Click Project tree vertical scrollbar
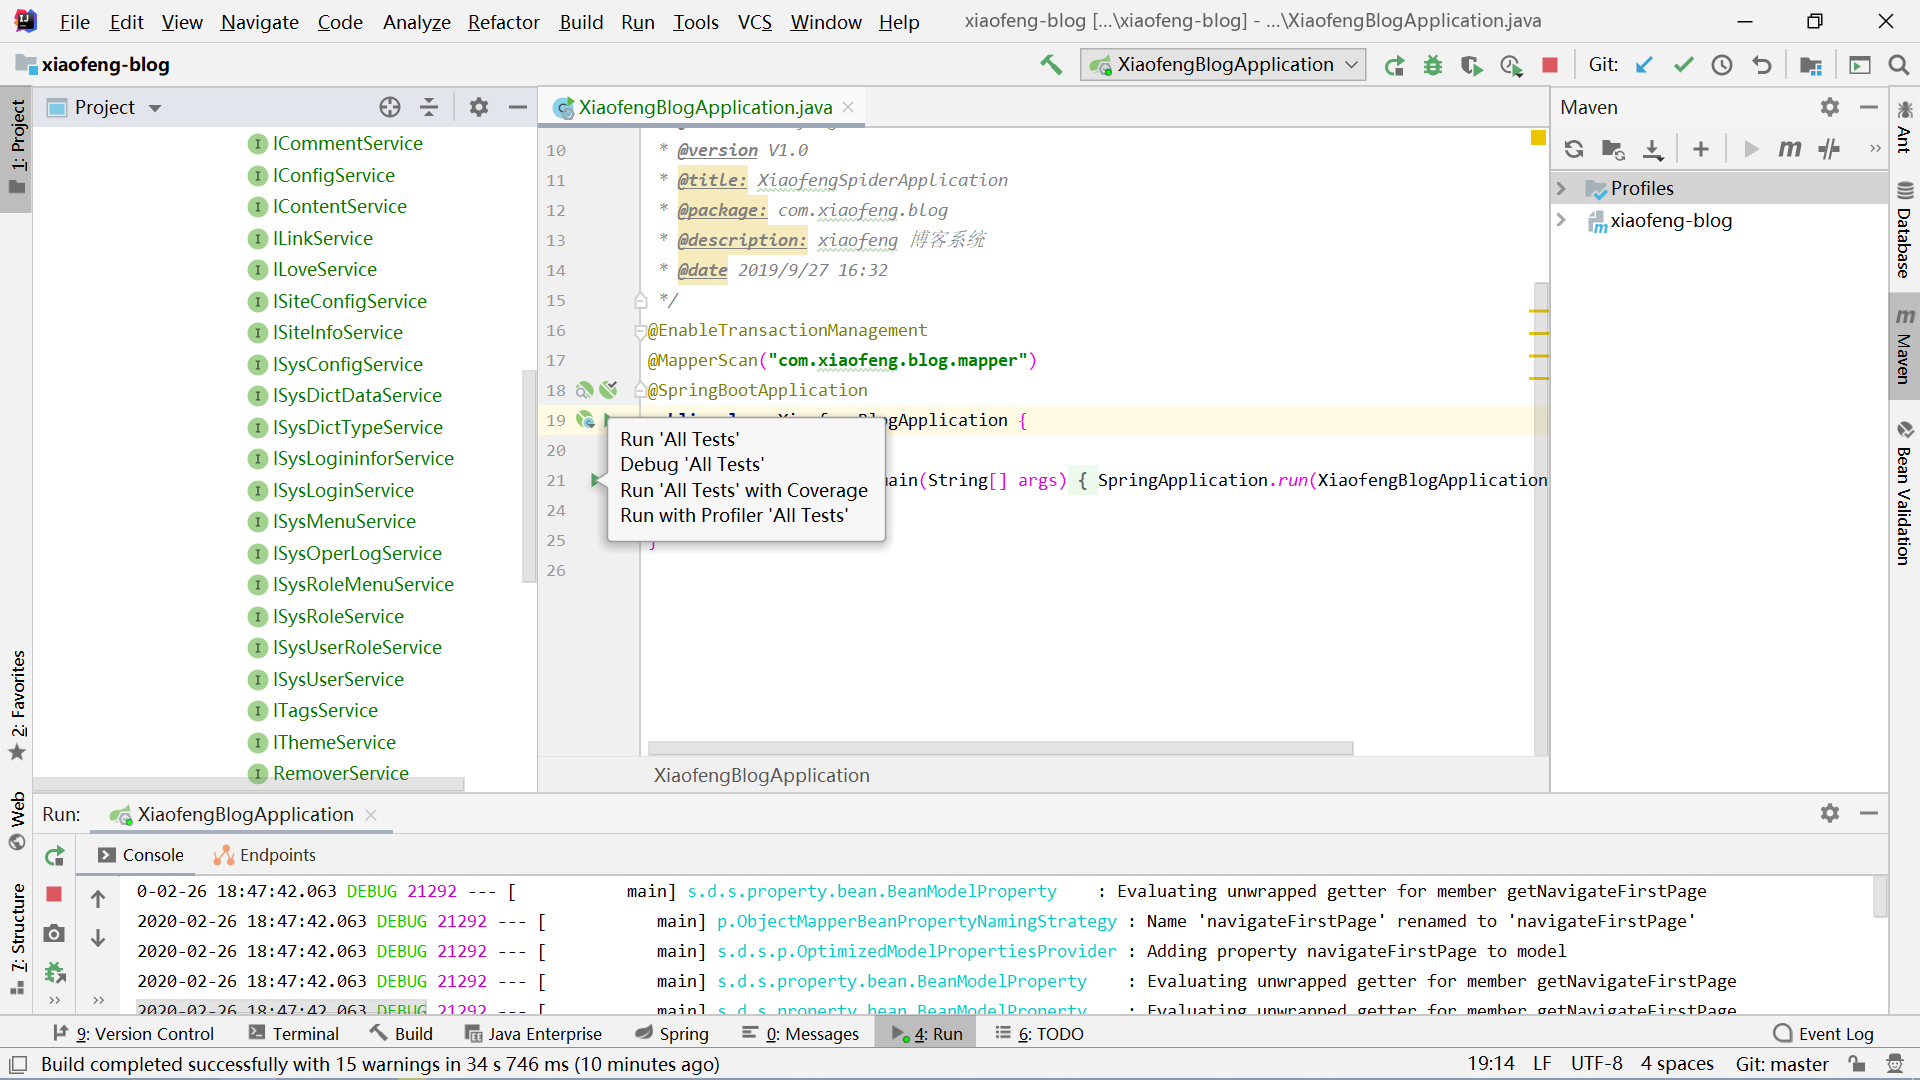1920x1080 pixels. click(x=529, y=475)
